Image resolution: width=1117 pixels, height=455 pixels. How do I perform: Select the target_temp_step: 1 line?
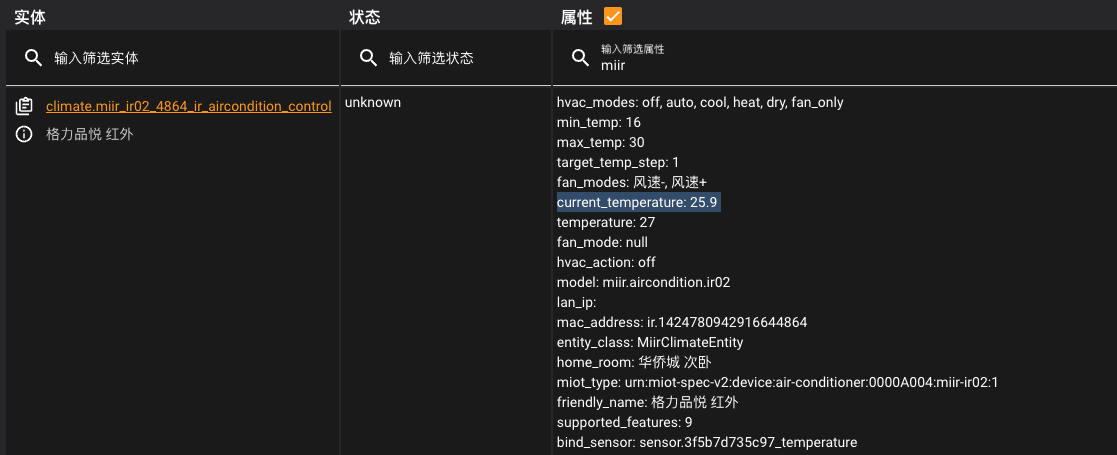(x=618, y=162)
